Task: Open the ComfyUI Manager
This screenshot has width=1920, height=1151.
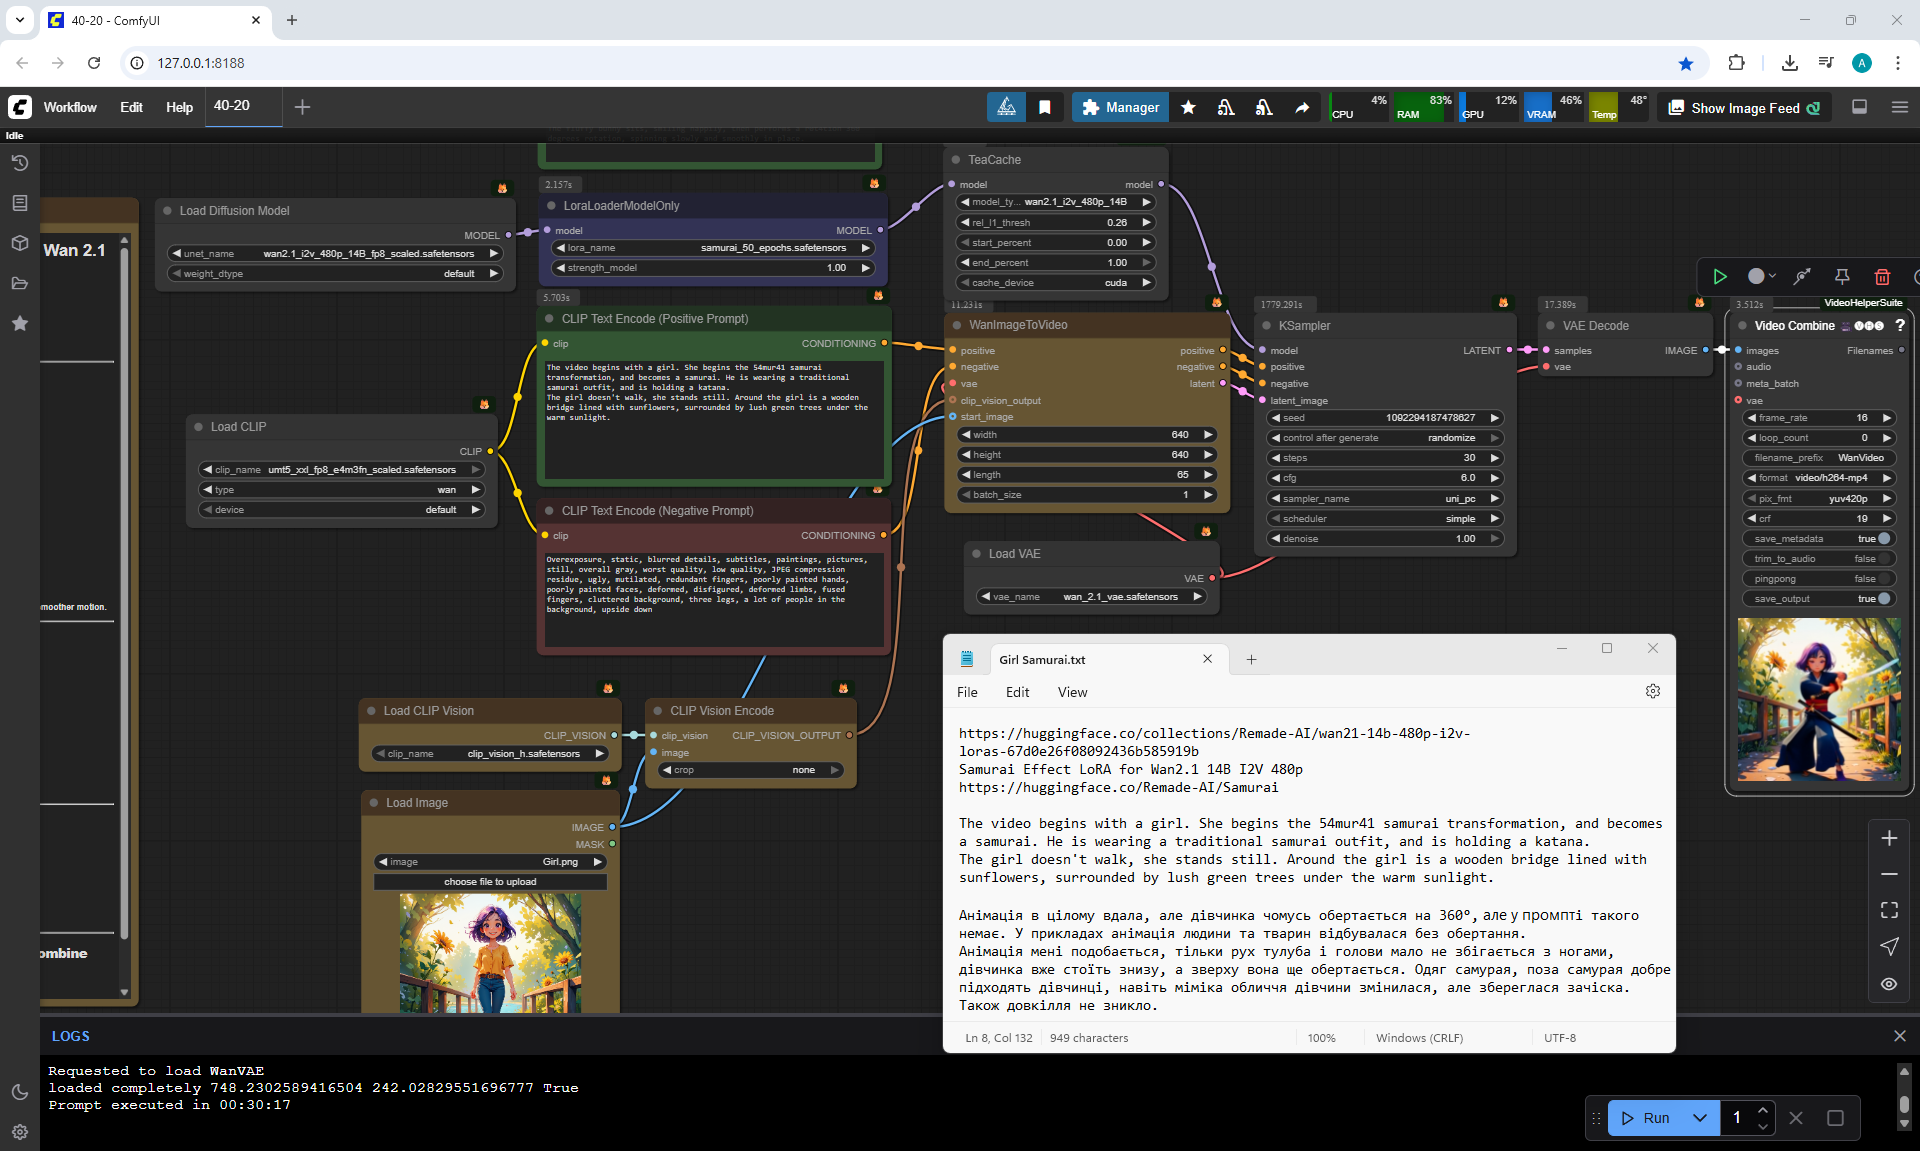Action: [x=1120, y=107]
